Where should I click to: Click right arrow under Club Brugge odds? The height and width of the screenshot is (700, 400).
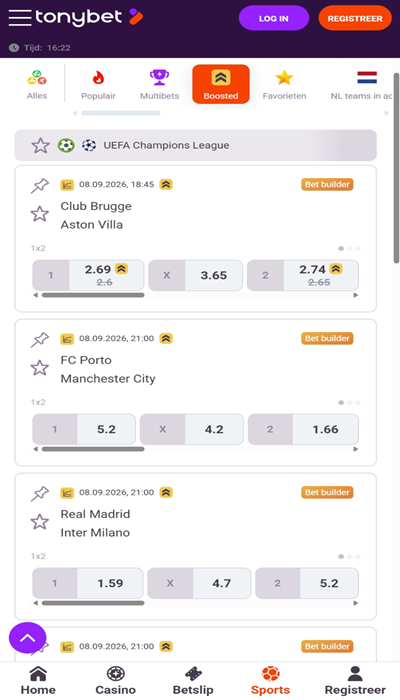356,295
